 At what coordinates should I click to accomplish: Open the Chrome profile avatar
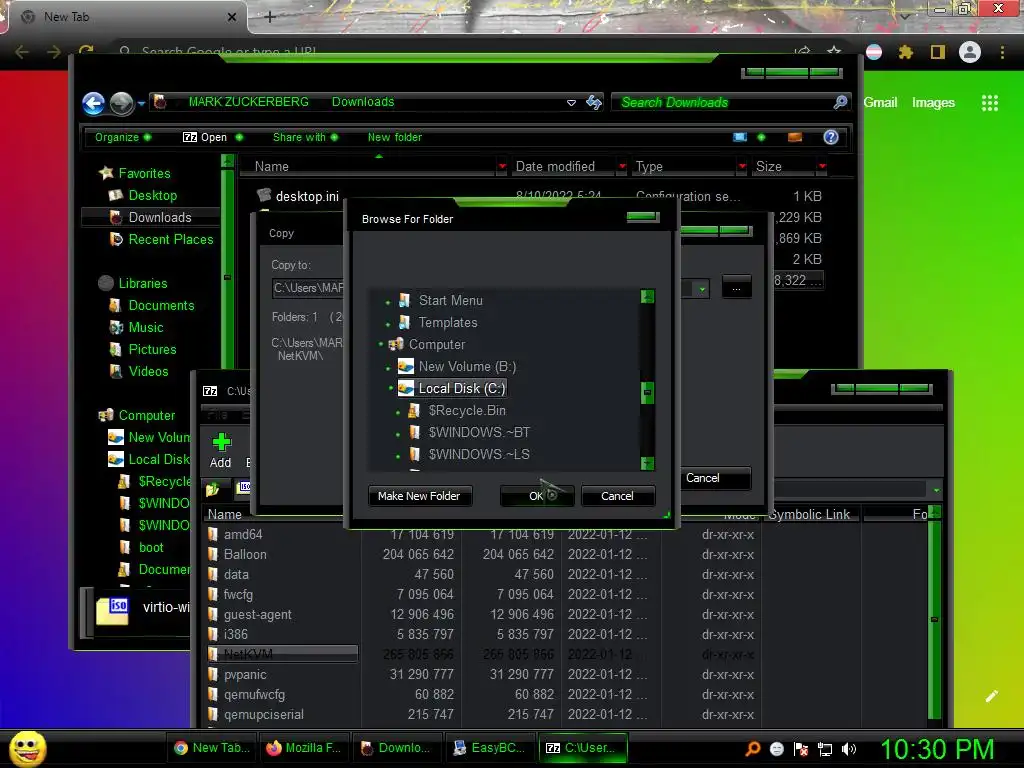[x=970, y=52]
